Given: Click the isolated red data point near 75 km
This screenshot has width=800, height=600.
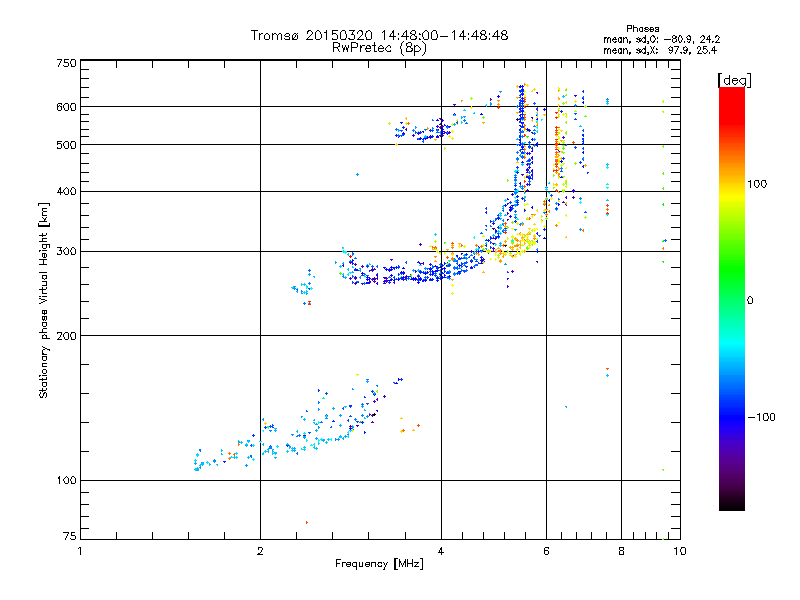Looking at the screenshot, I should [307, 522].
